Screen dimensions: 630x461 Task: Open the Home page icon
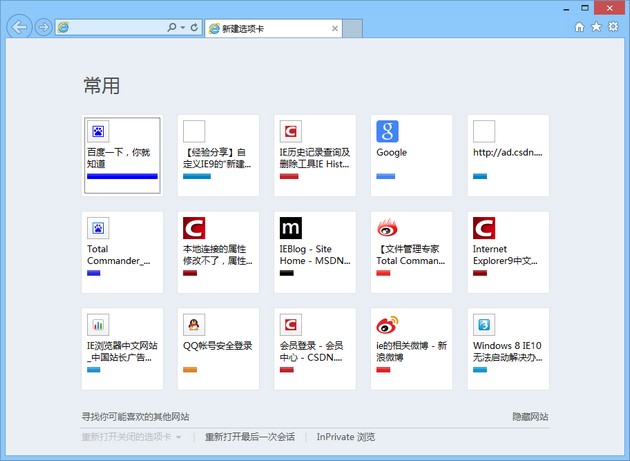(579, 27)
